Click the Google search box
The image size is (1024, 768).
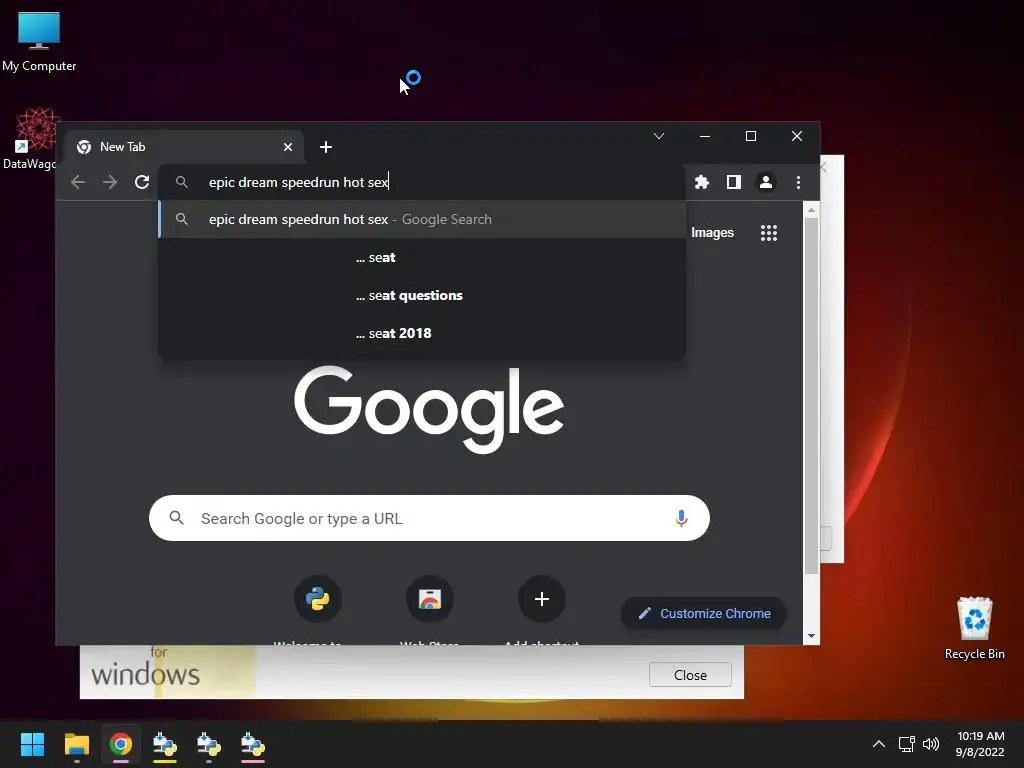pos(429,518)
